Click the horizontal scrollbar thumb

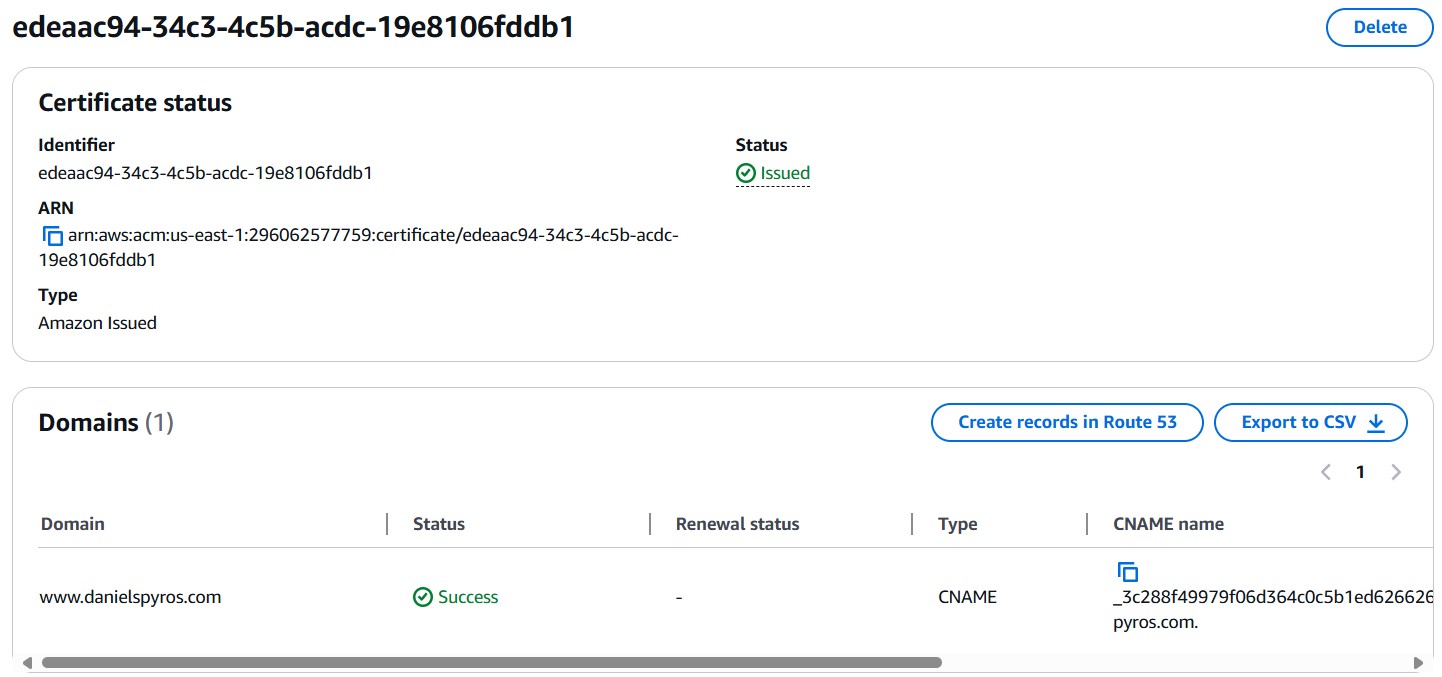[490, 662]
